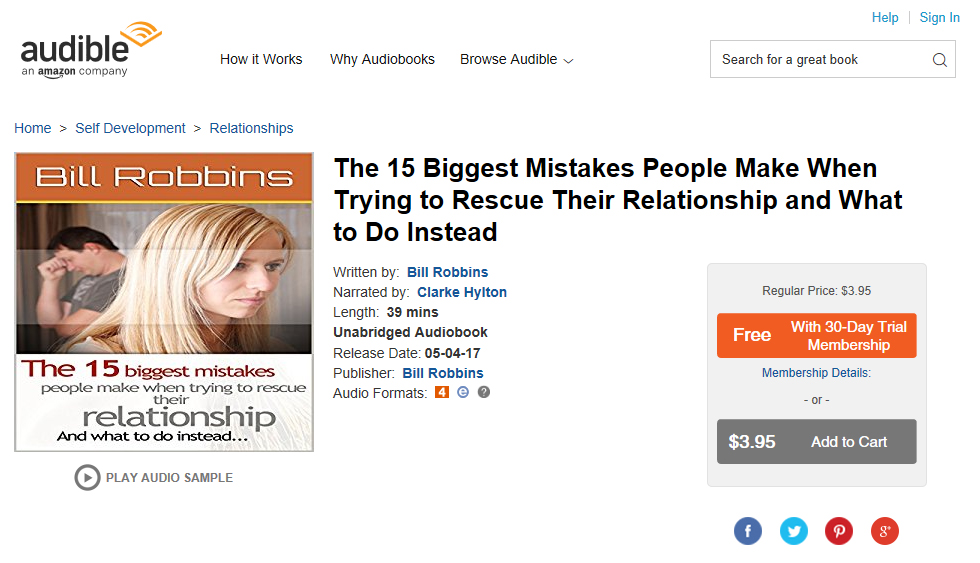980x563 pixels.
Task: Play the audio sample
Action: [x=154, y=477]
